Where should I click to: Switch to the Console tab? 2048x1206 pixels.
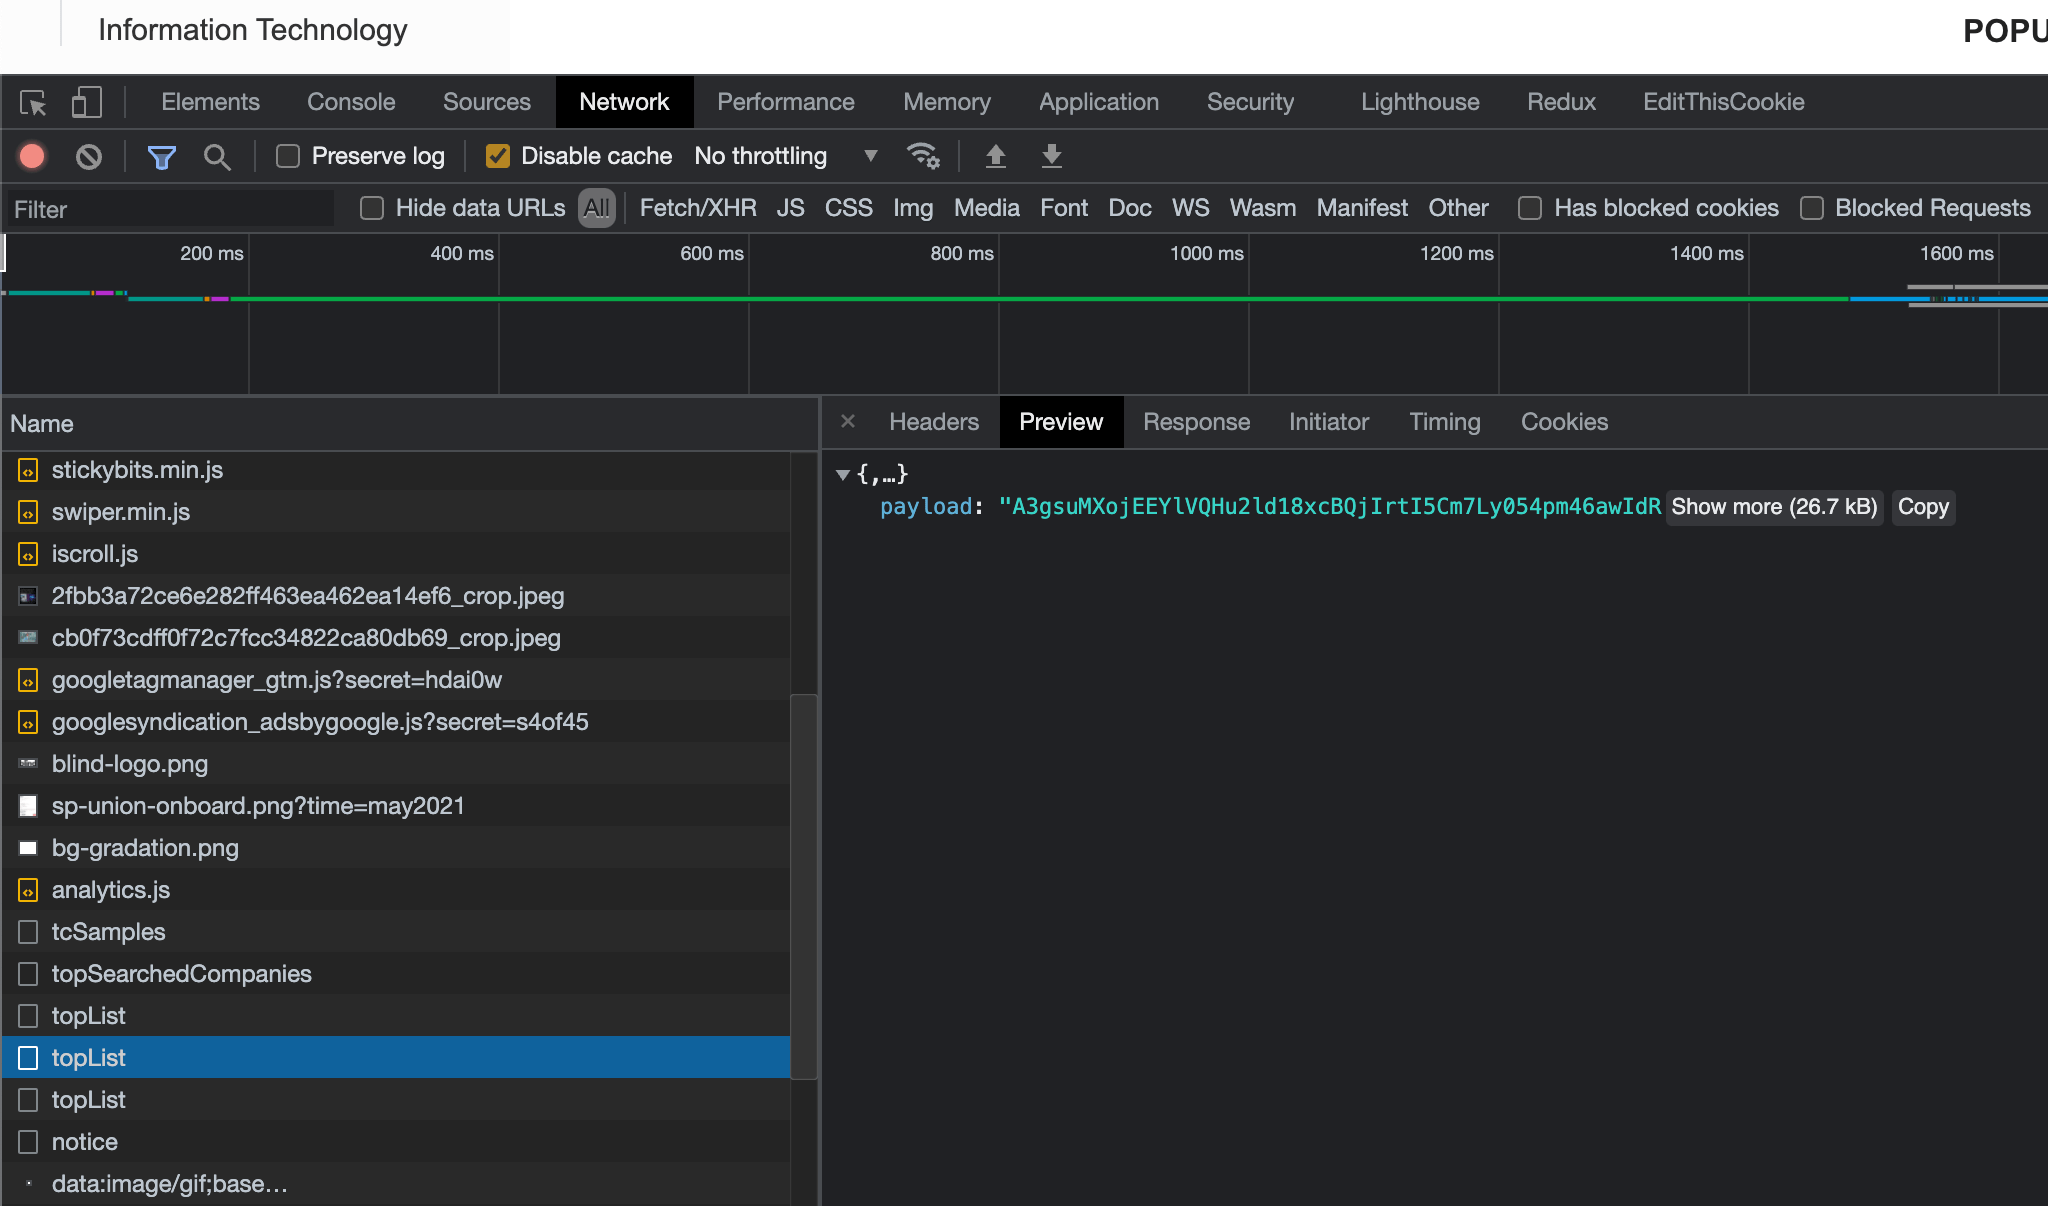(x=351, y=102)
